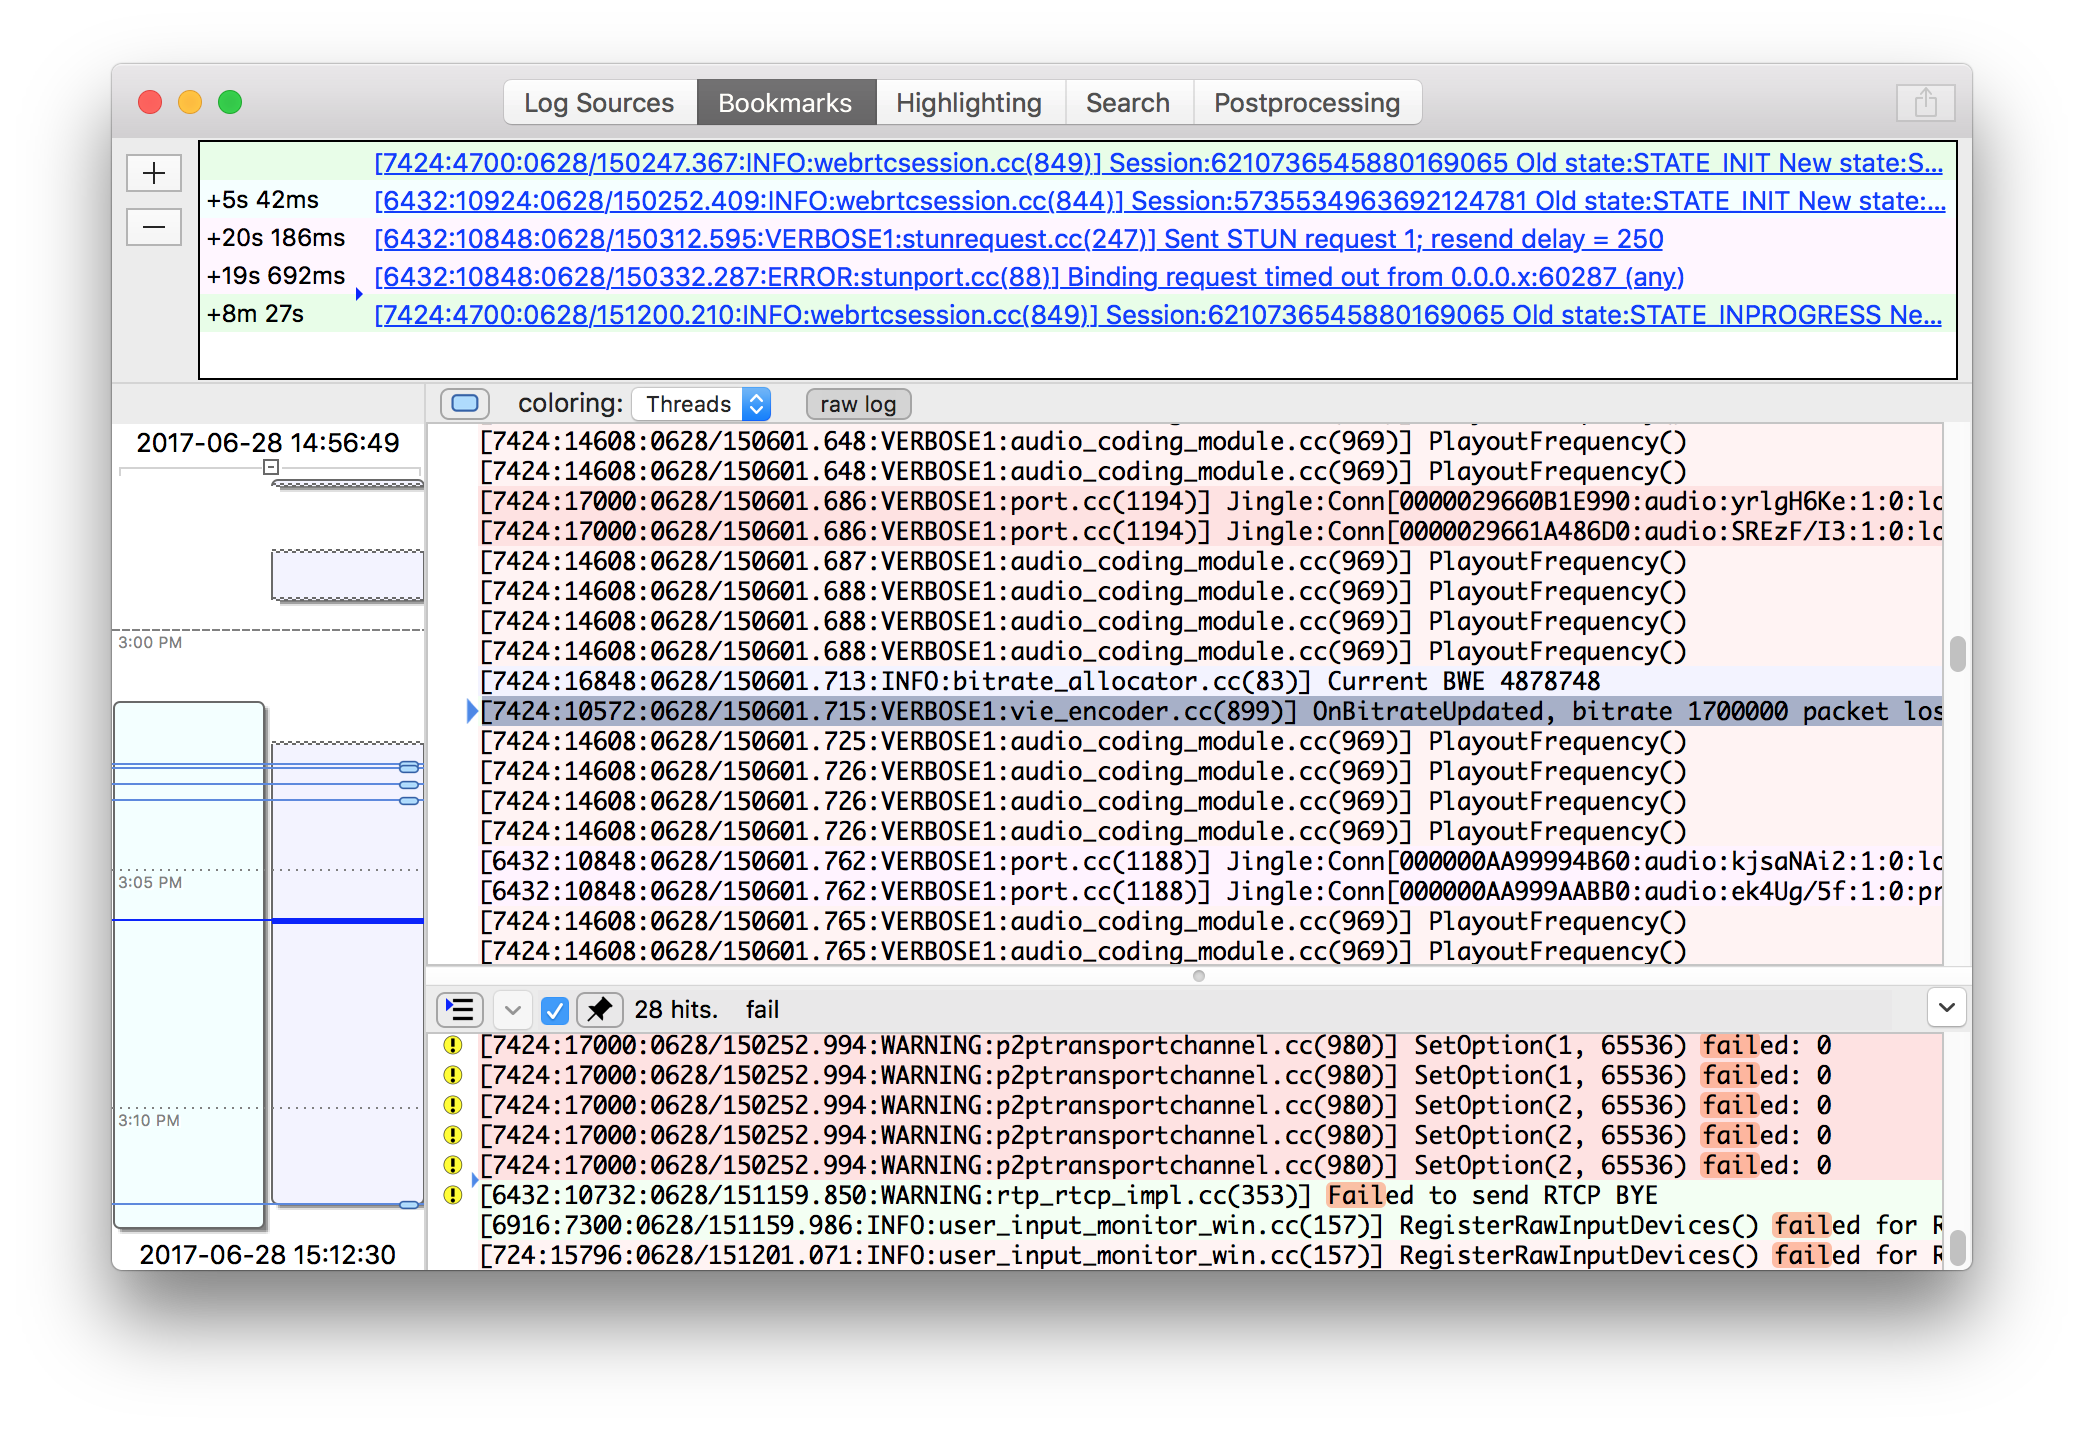Click the raw log button
This screenshot has width=2084, height=1430.
[x=858, y=404]
